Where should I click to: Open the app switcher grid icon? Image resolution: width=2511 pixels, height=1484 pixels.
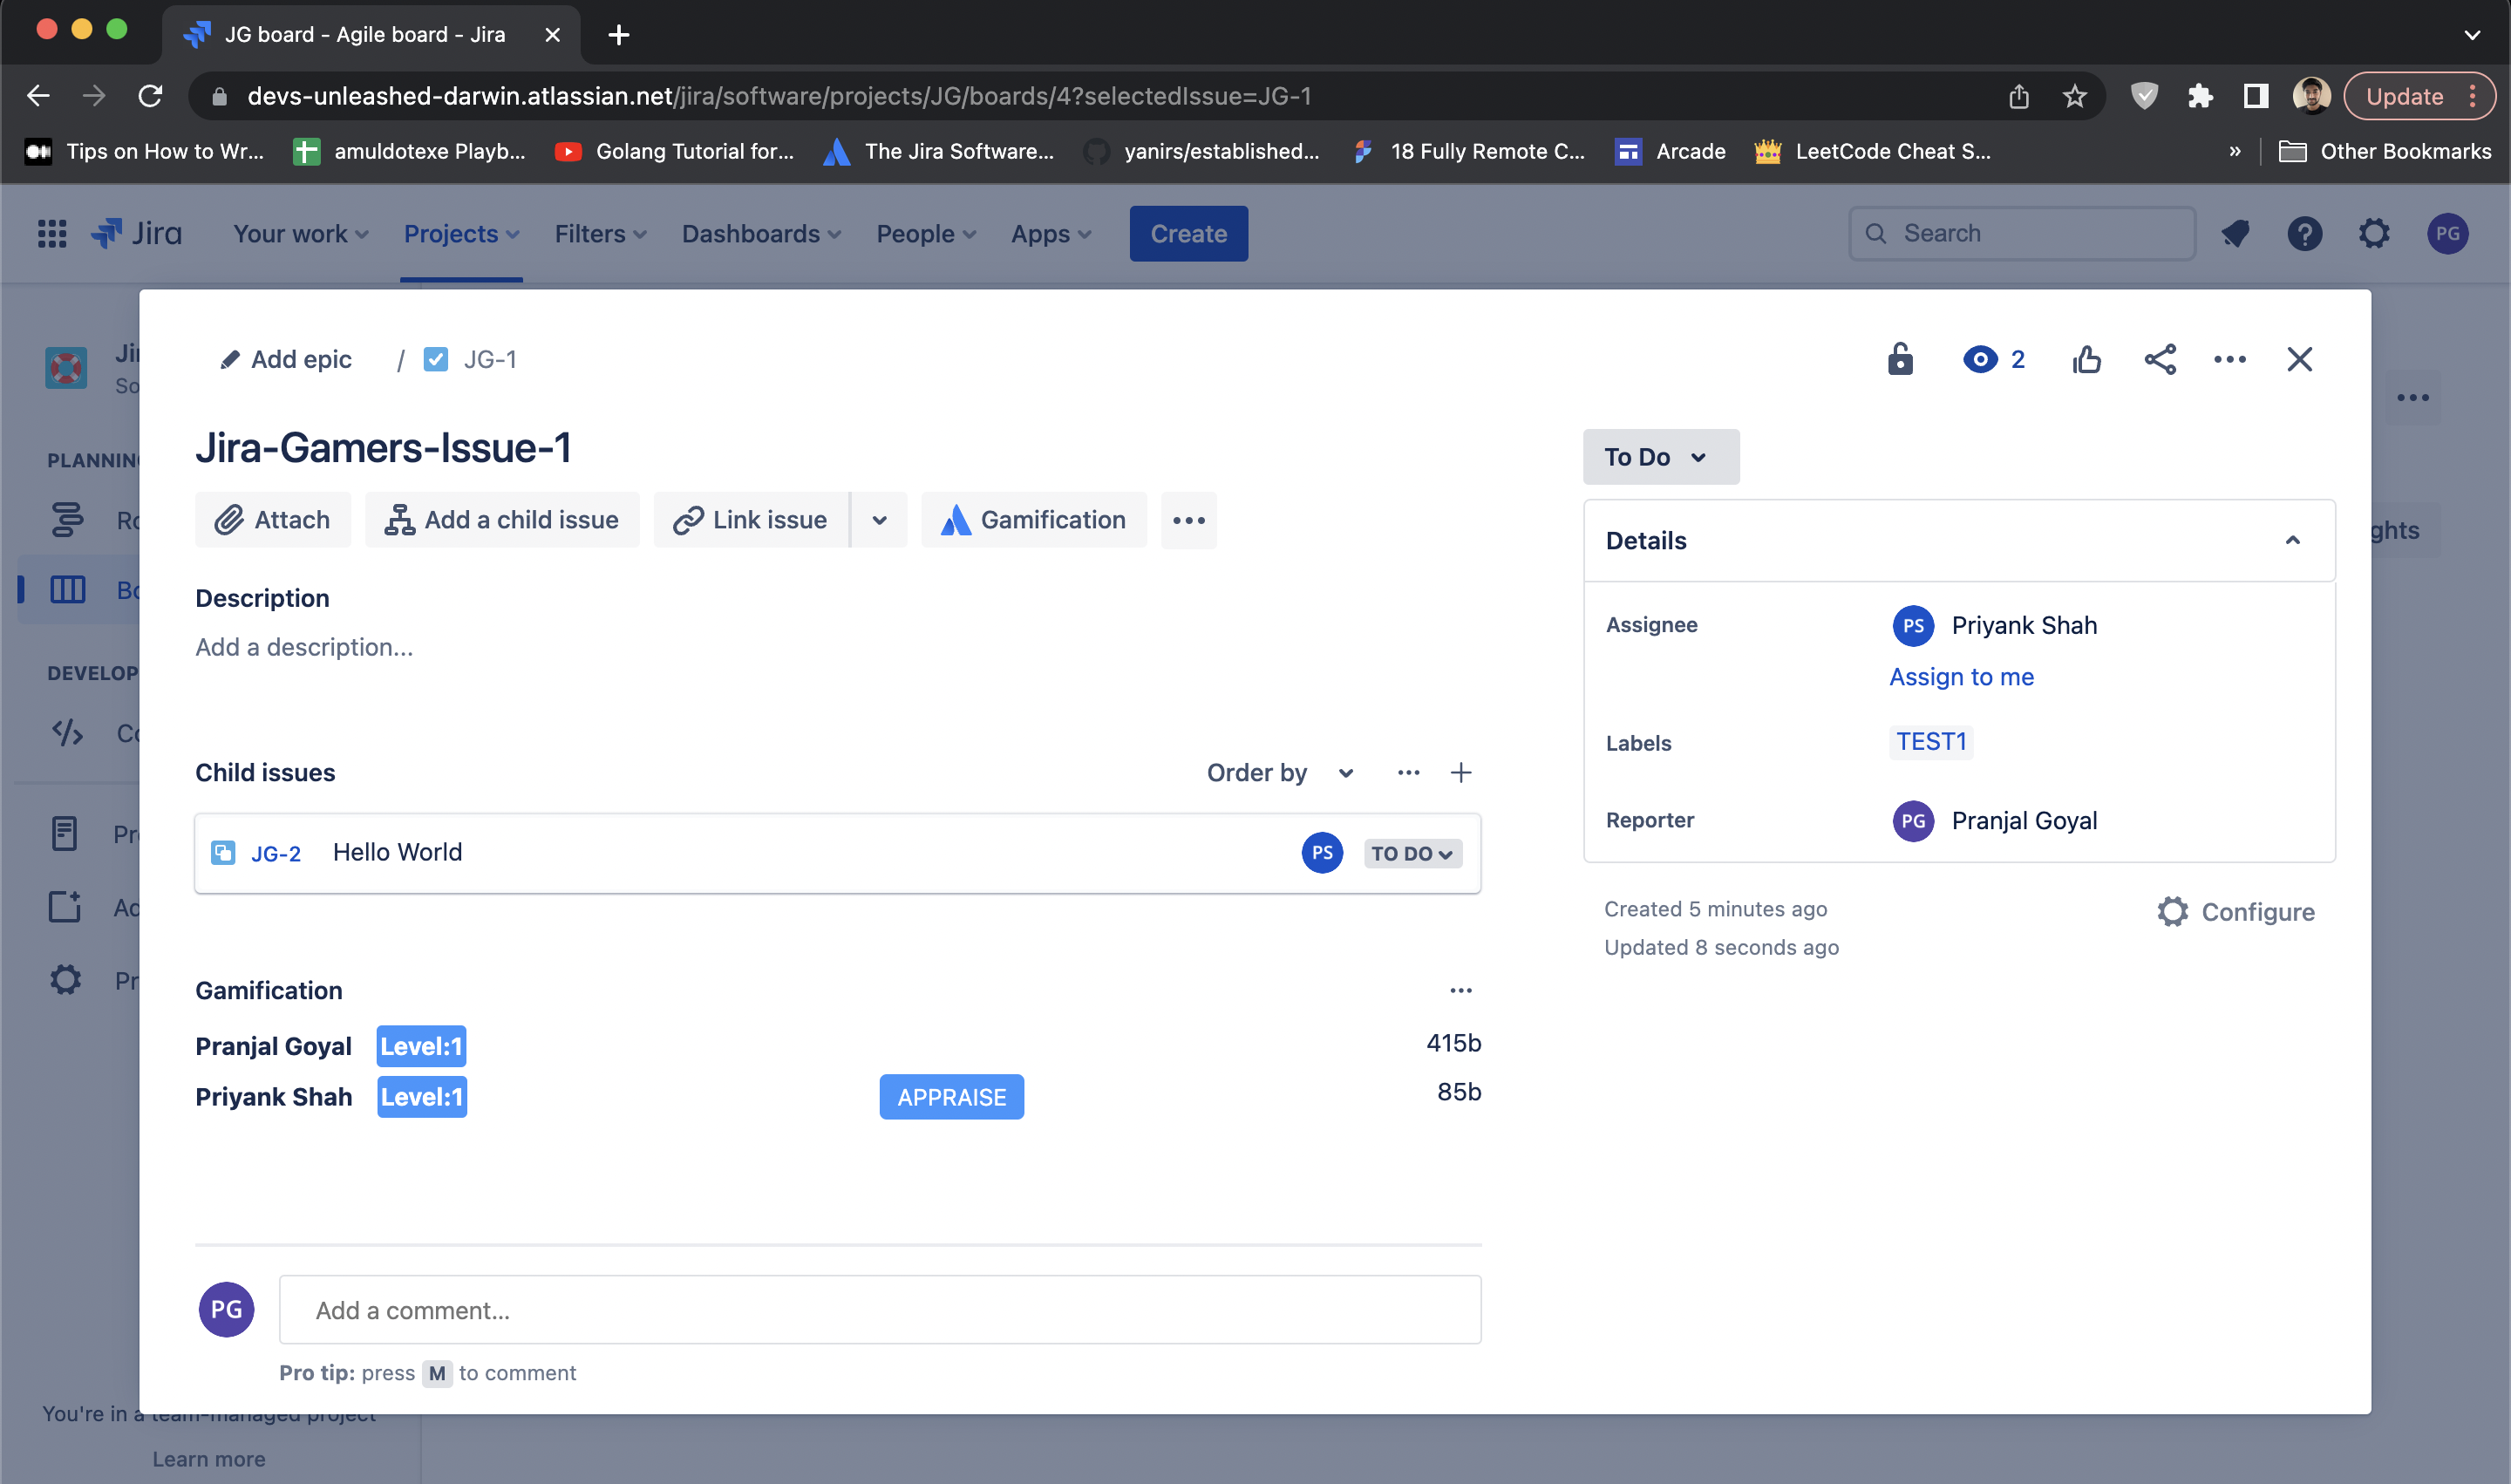[x=52, y=234]
